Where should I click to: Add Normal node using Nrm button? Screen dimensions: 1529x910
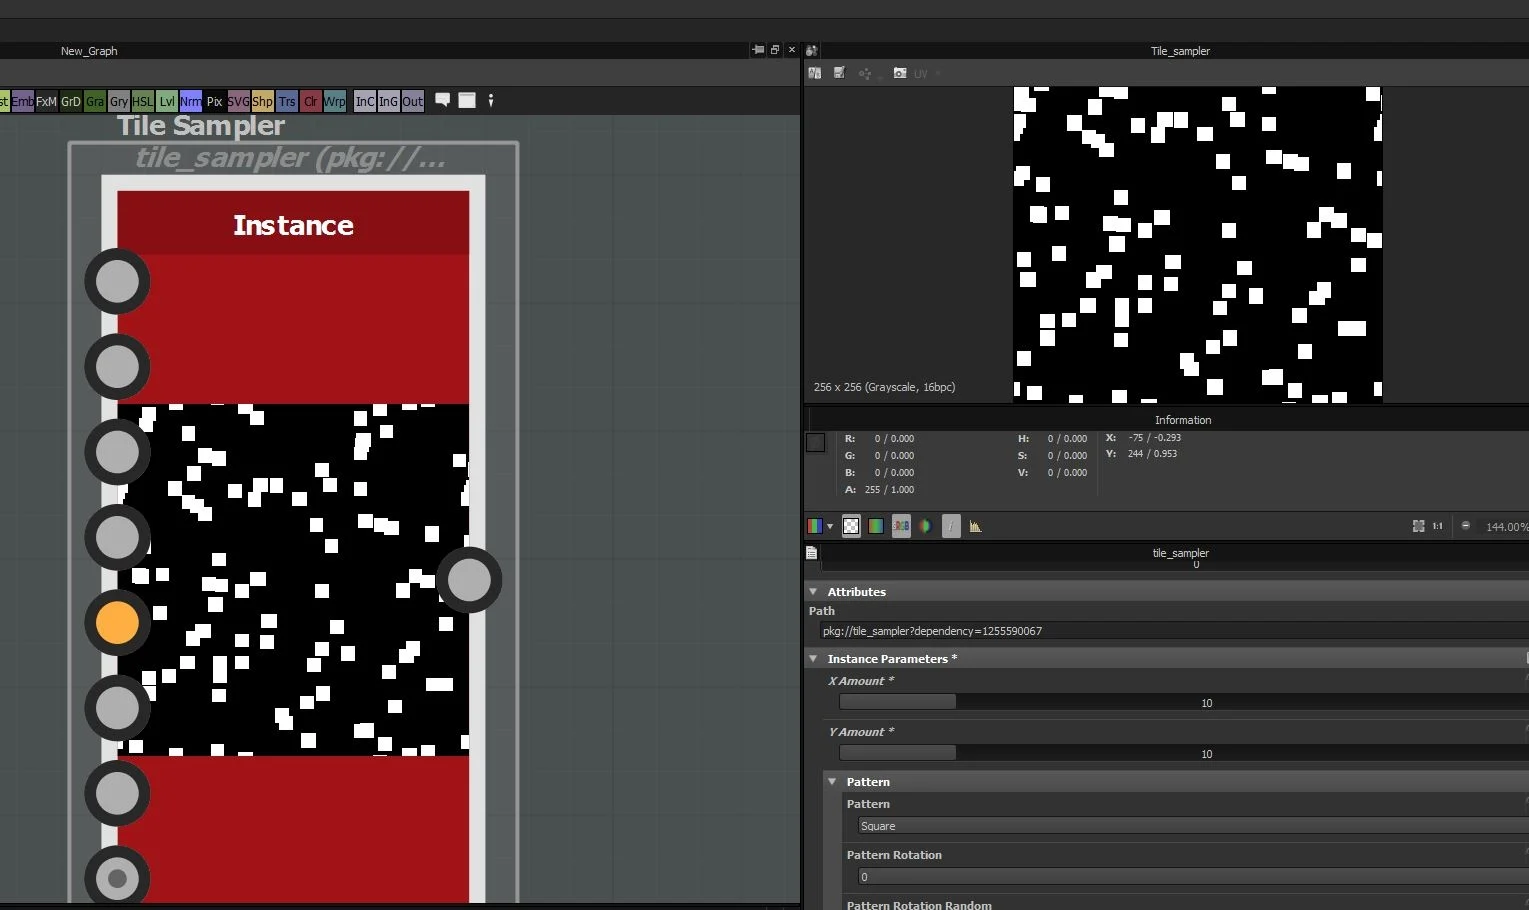click(190, 101)
